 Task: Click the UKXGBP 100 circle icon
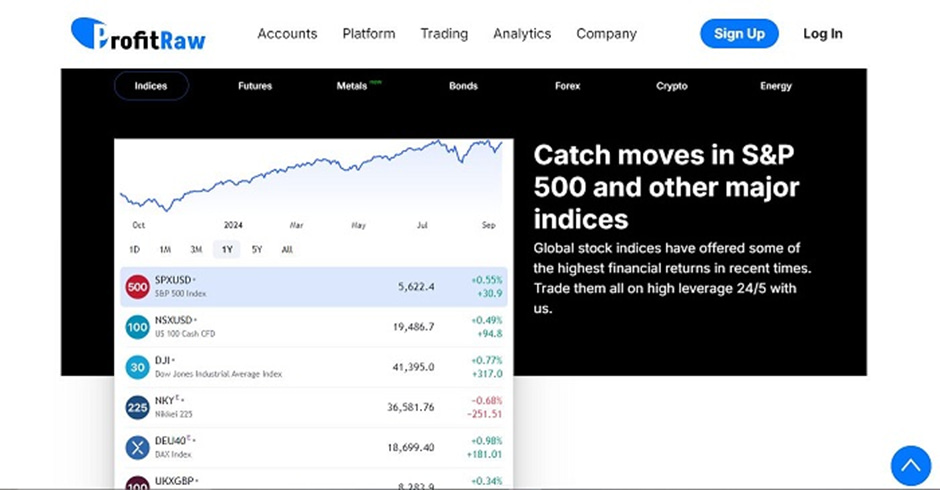point(137,484)
